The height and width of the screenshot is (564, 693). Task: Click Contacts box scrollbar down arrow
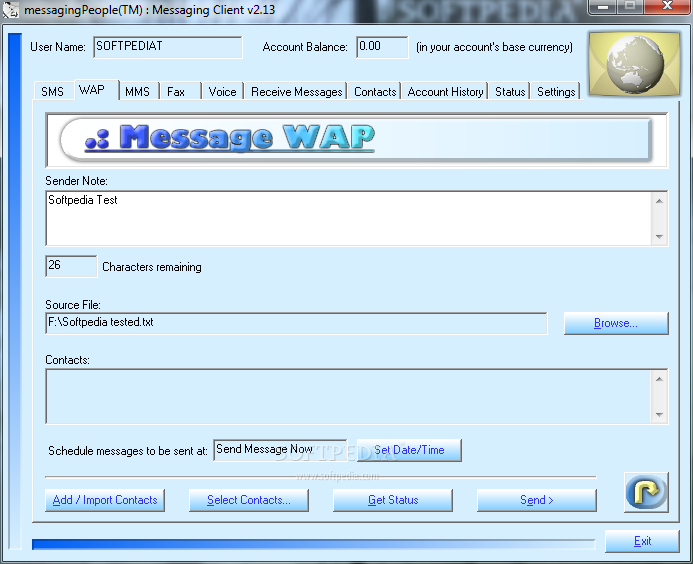tap(659, 415)
